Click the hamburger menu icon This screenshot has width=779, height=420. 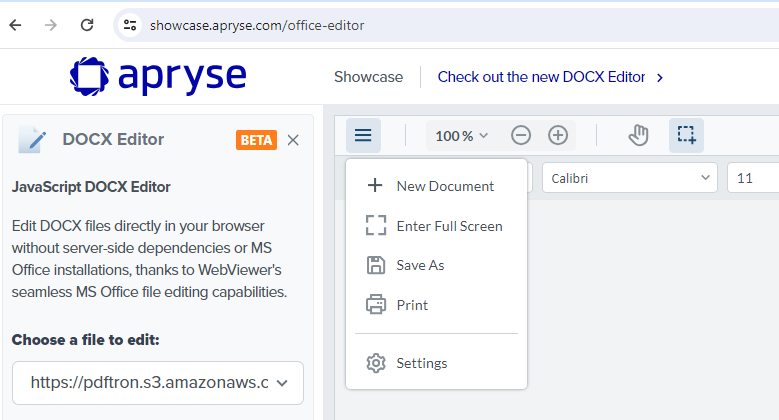pyautogui.click(x=363, y=135)
